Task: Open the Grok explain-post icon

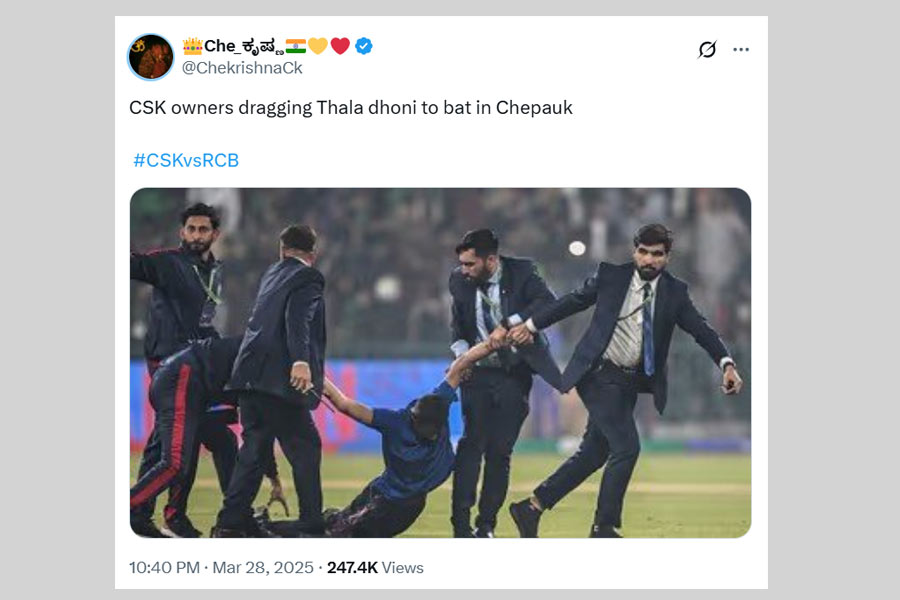Action: [707, 49]
